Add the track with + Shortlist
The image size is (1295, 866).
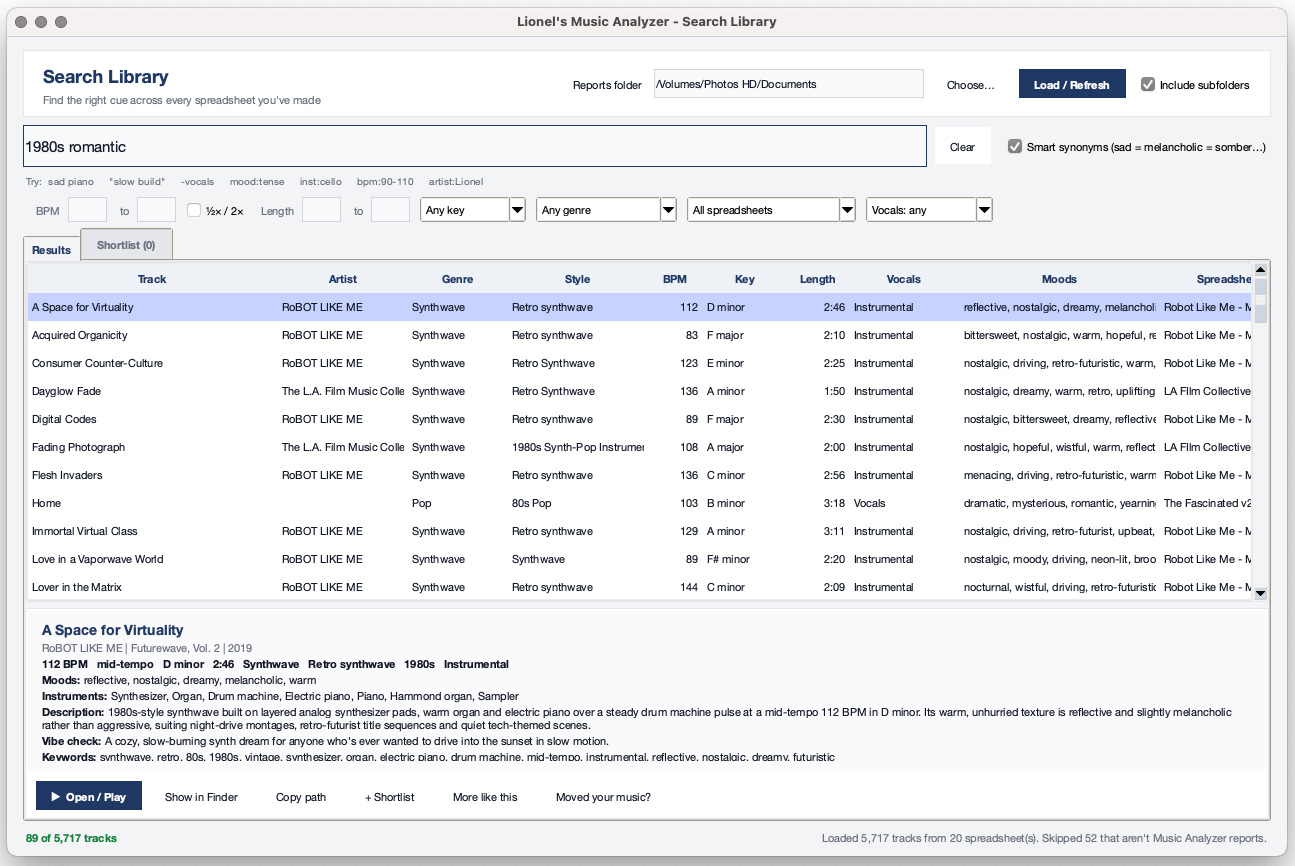tap(389, 797)
